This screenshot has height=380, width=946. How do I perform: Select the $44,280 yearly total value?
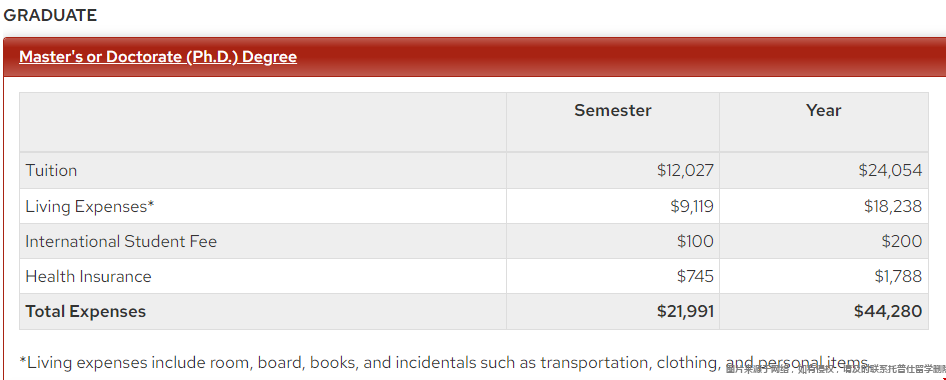pos(887,311)
